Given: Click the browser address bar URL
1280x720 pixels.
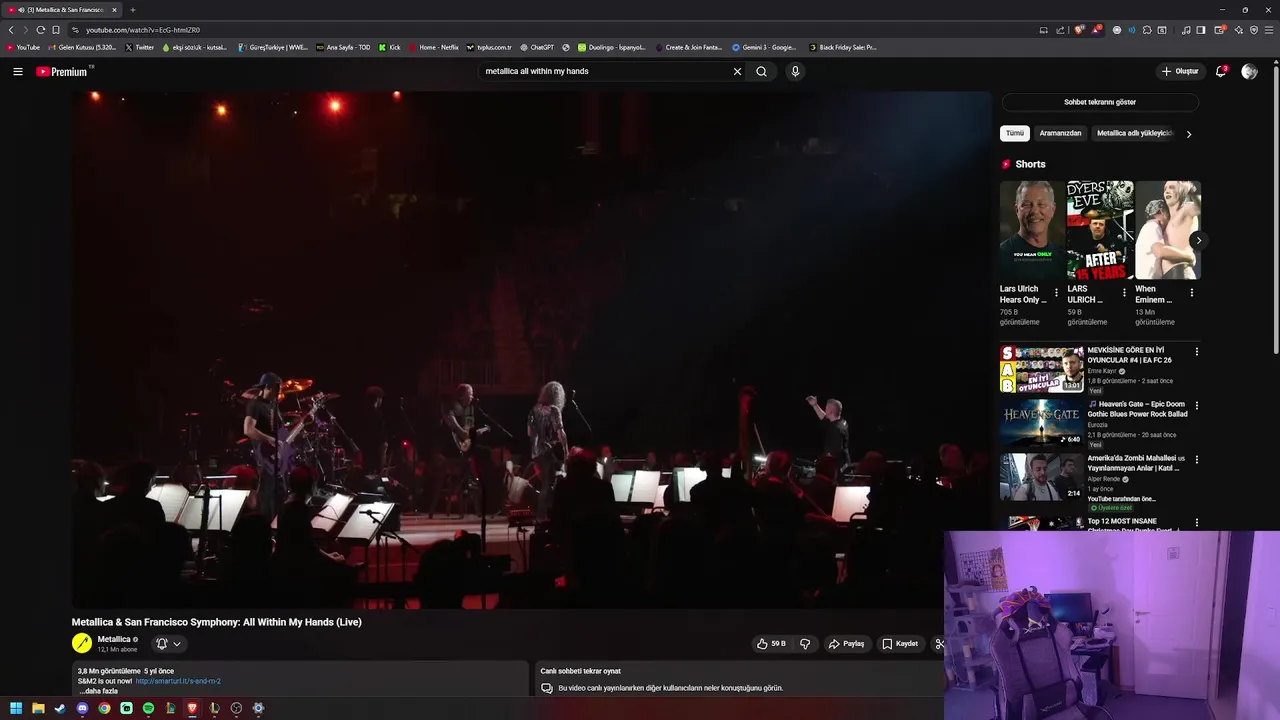Looking at the screenshot, I should tap(142, 30).
